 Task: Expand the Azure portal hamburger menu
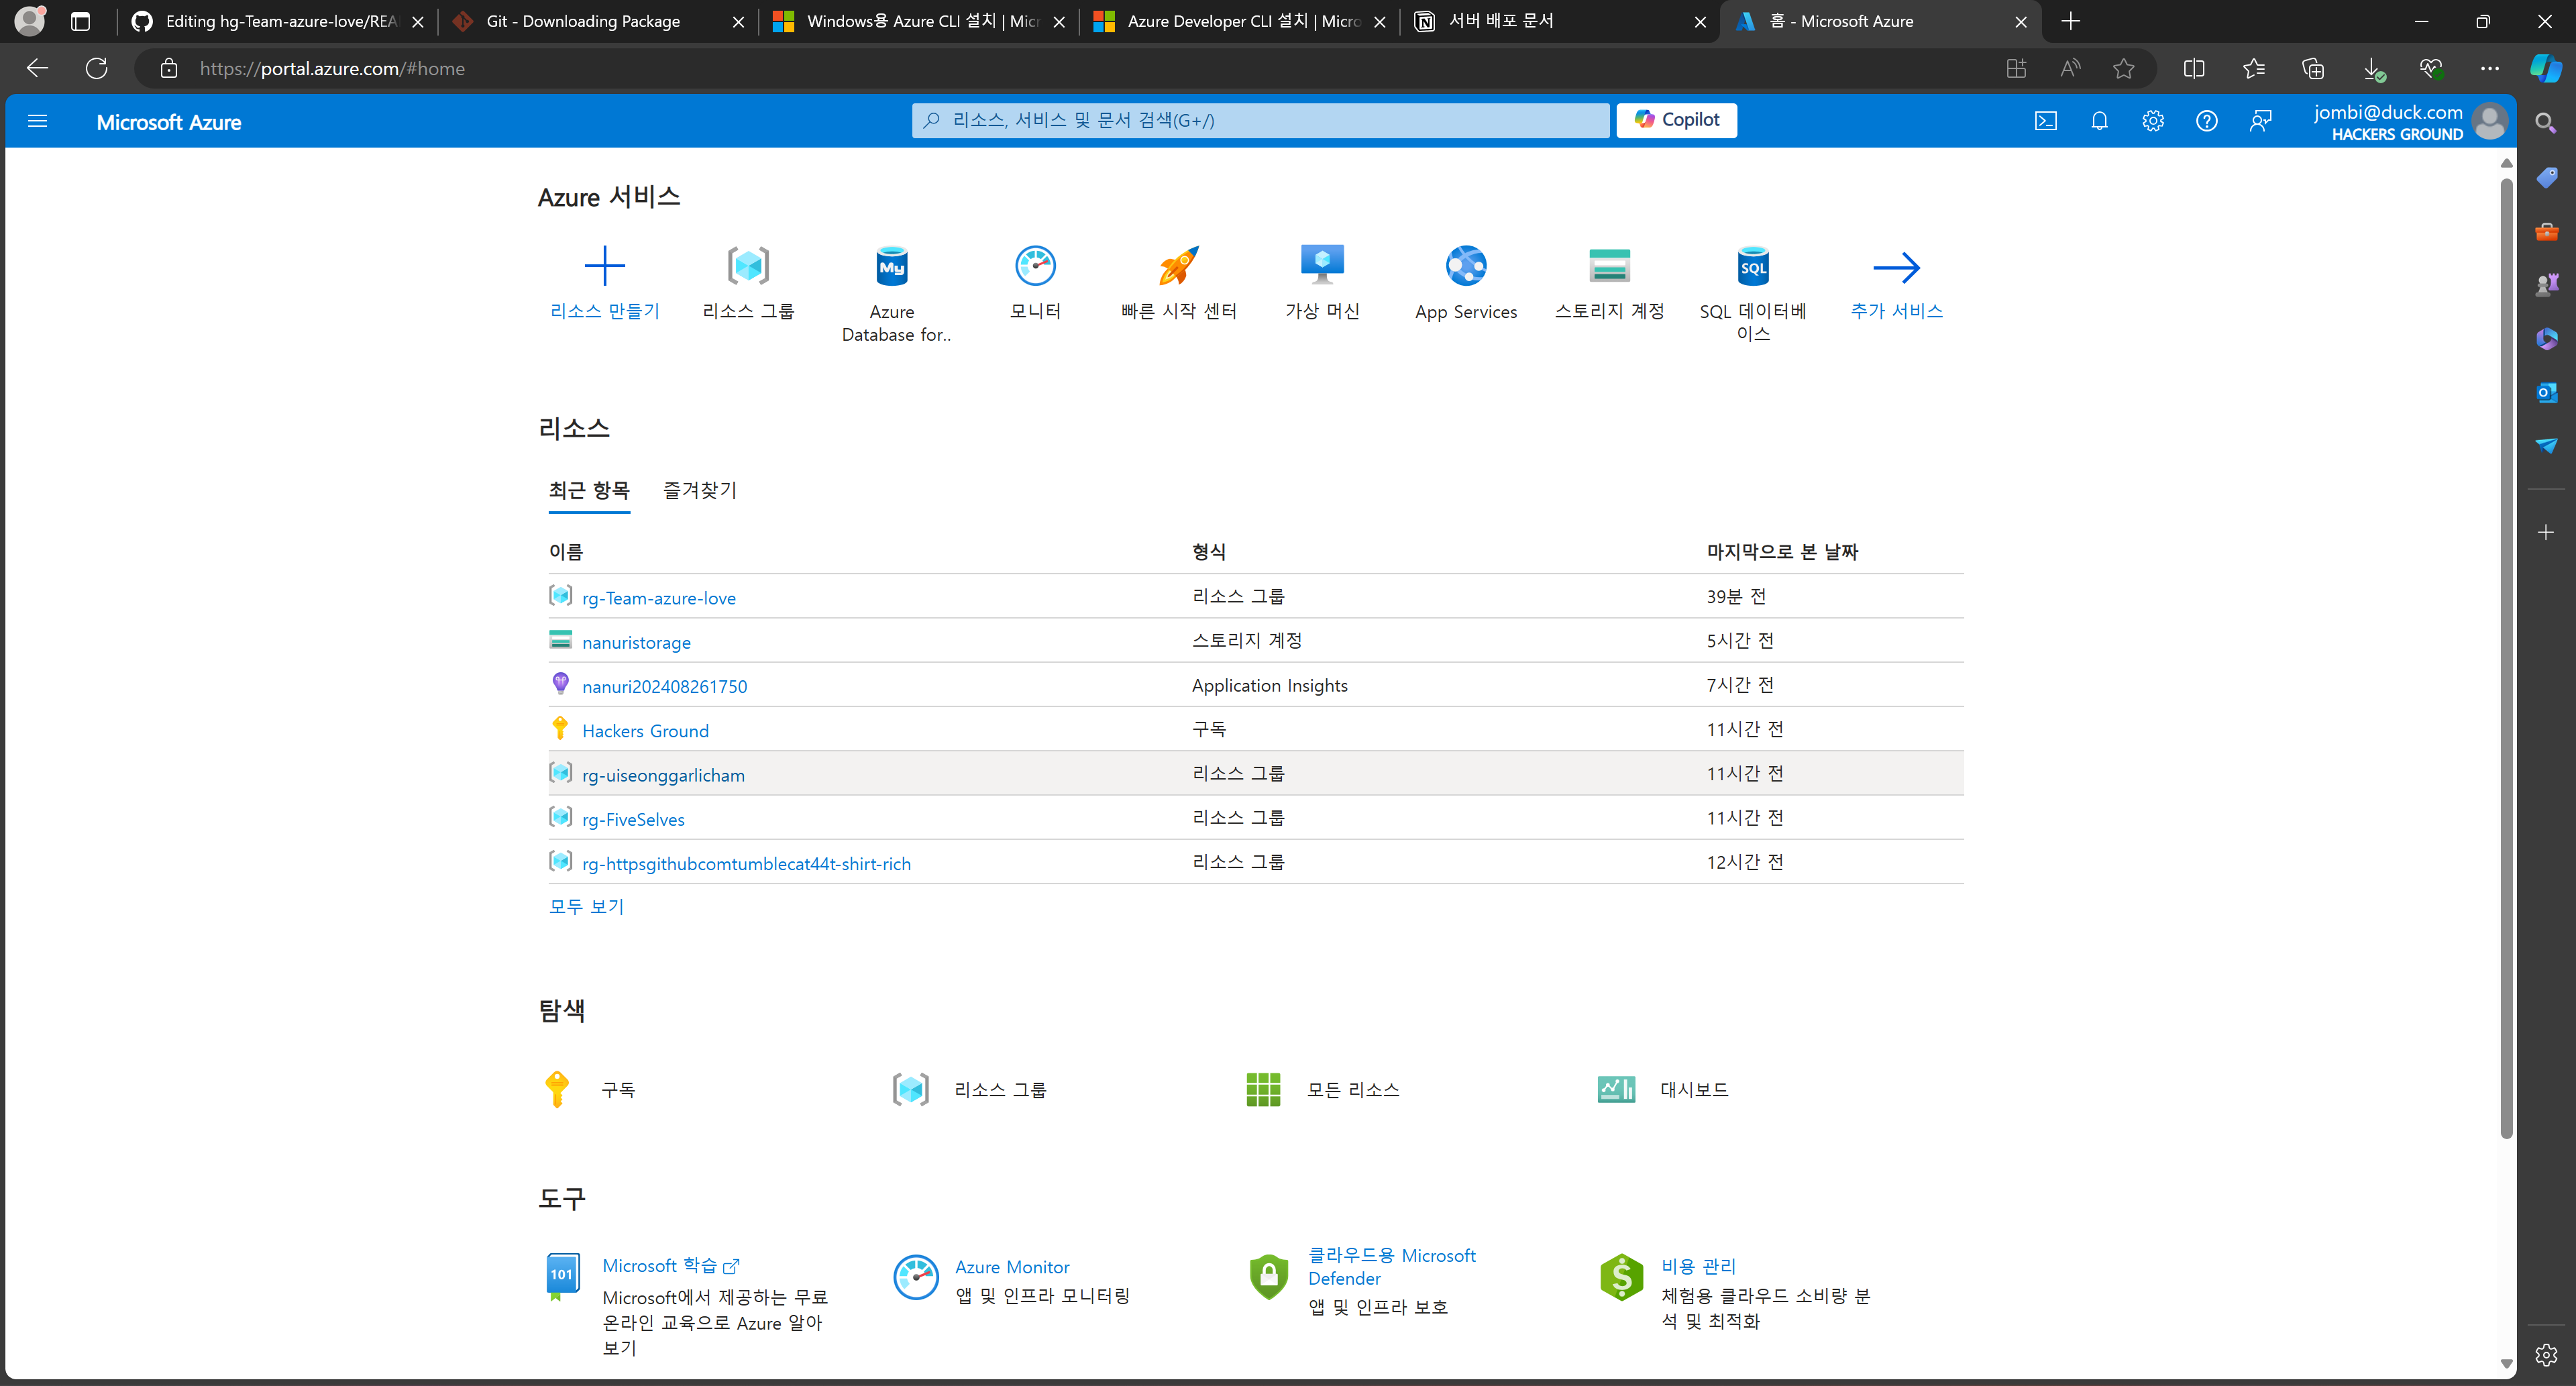click(38, 121)
